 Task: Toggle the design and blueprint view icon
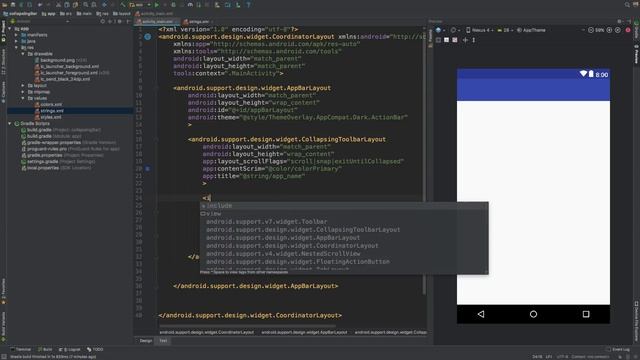[x=455, y=40]
